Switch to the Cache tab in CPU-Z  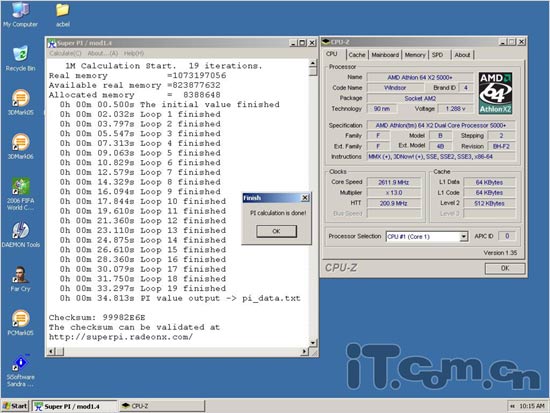click(357, 55)
